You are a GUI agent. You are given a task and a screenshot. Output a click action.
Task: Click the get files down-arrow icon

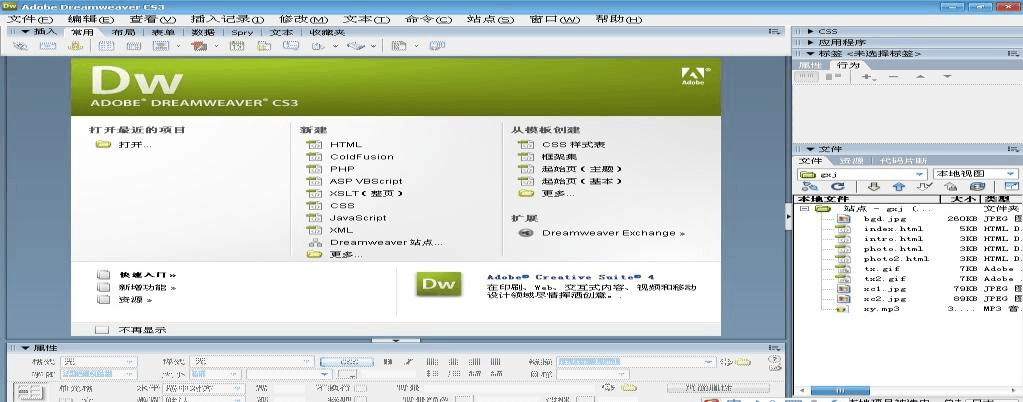pos(873,187)
